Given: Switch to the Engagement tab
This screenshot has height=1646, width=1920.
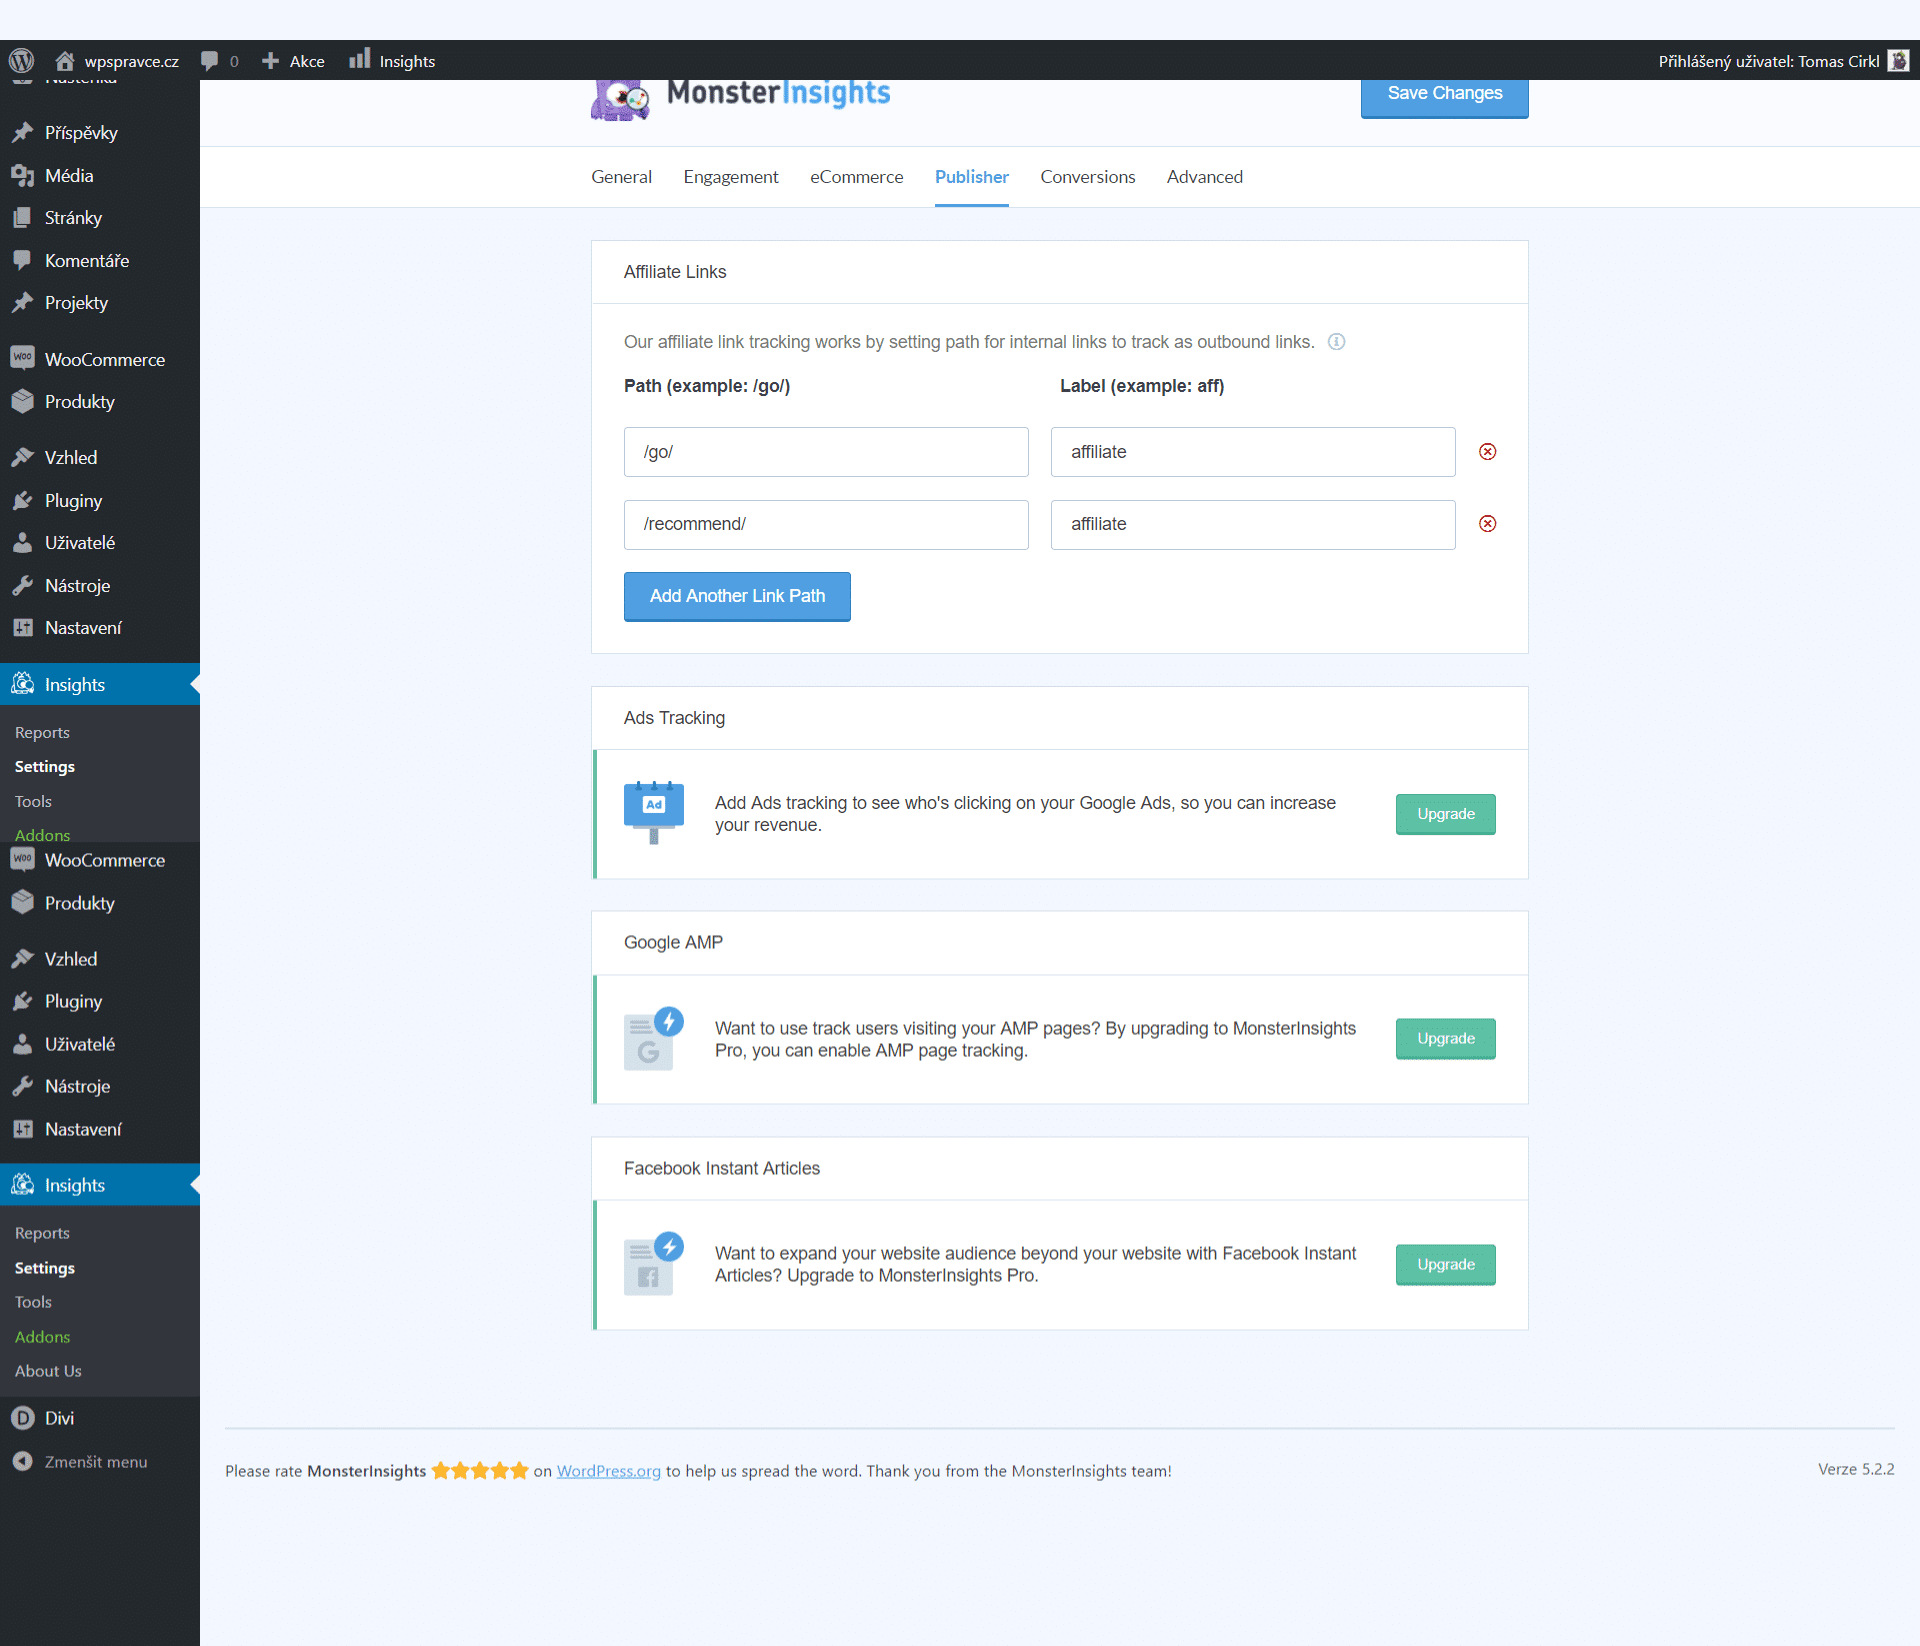Looking at the screenshot, I should [x=731, y=177].
